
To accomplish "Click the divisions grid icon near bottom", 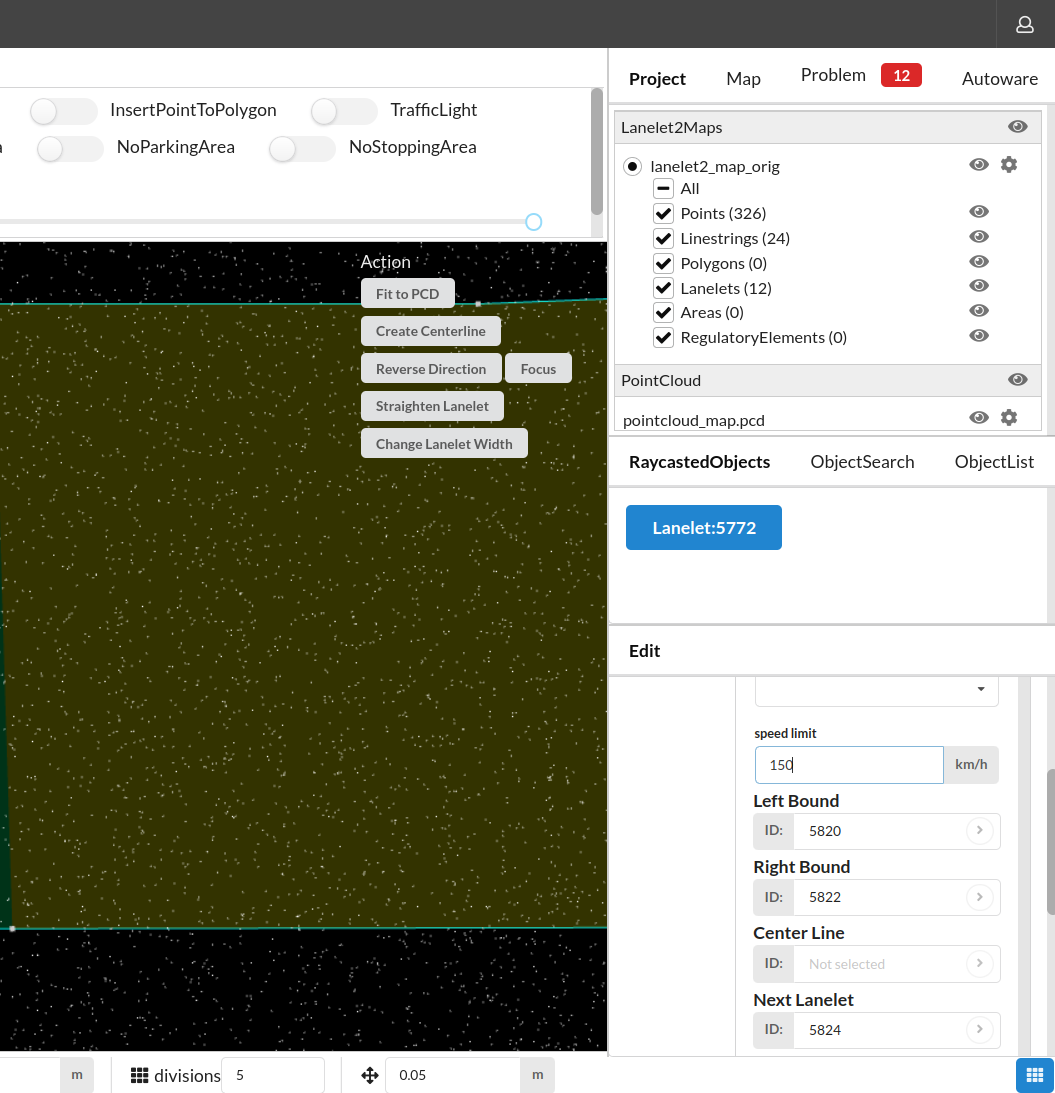I will [x=137, y=1075].
